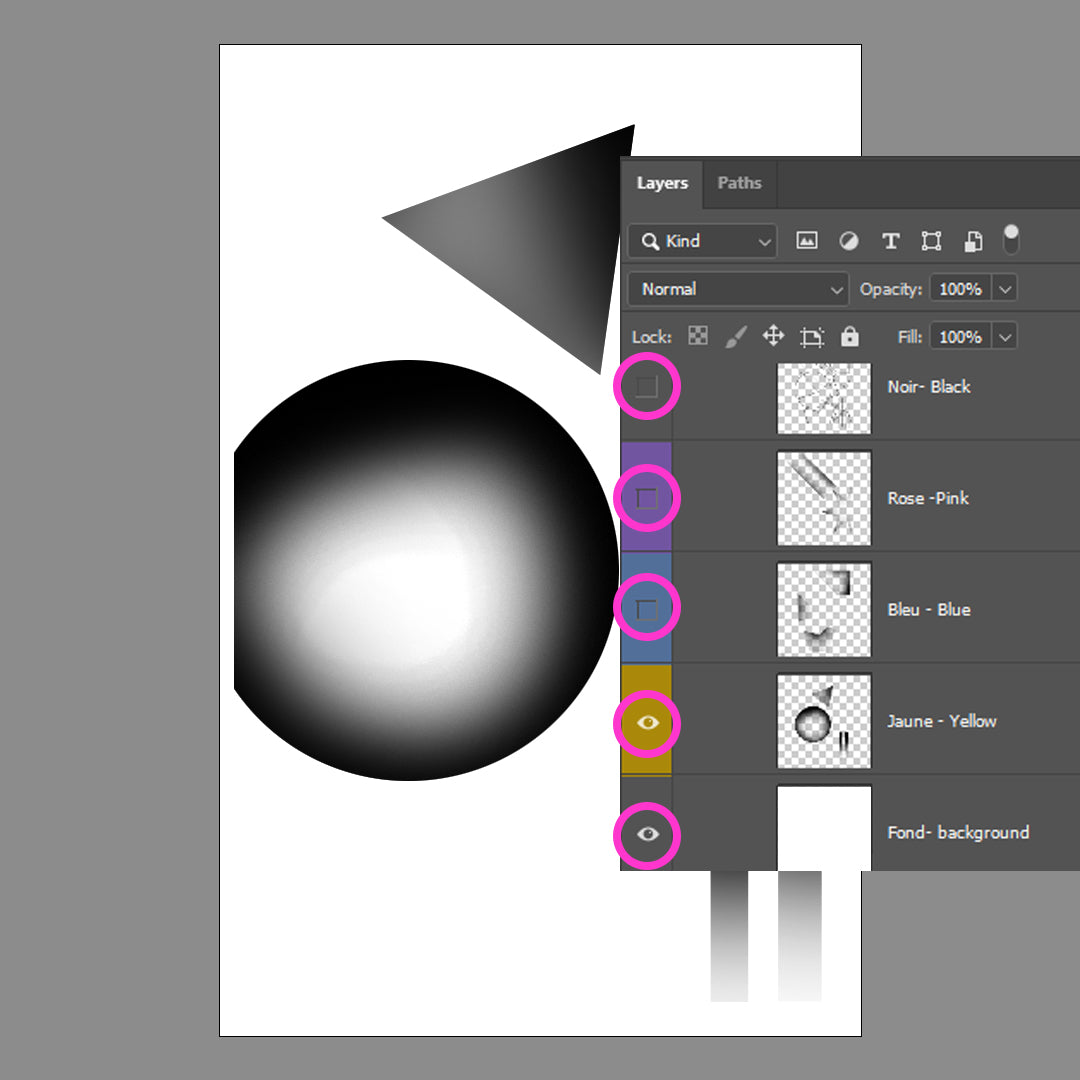Filter layers by pixel layer icon
This screenshot has height=1080, width=1080.
click(807, 241)
